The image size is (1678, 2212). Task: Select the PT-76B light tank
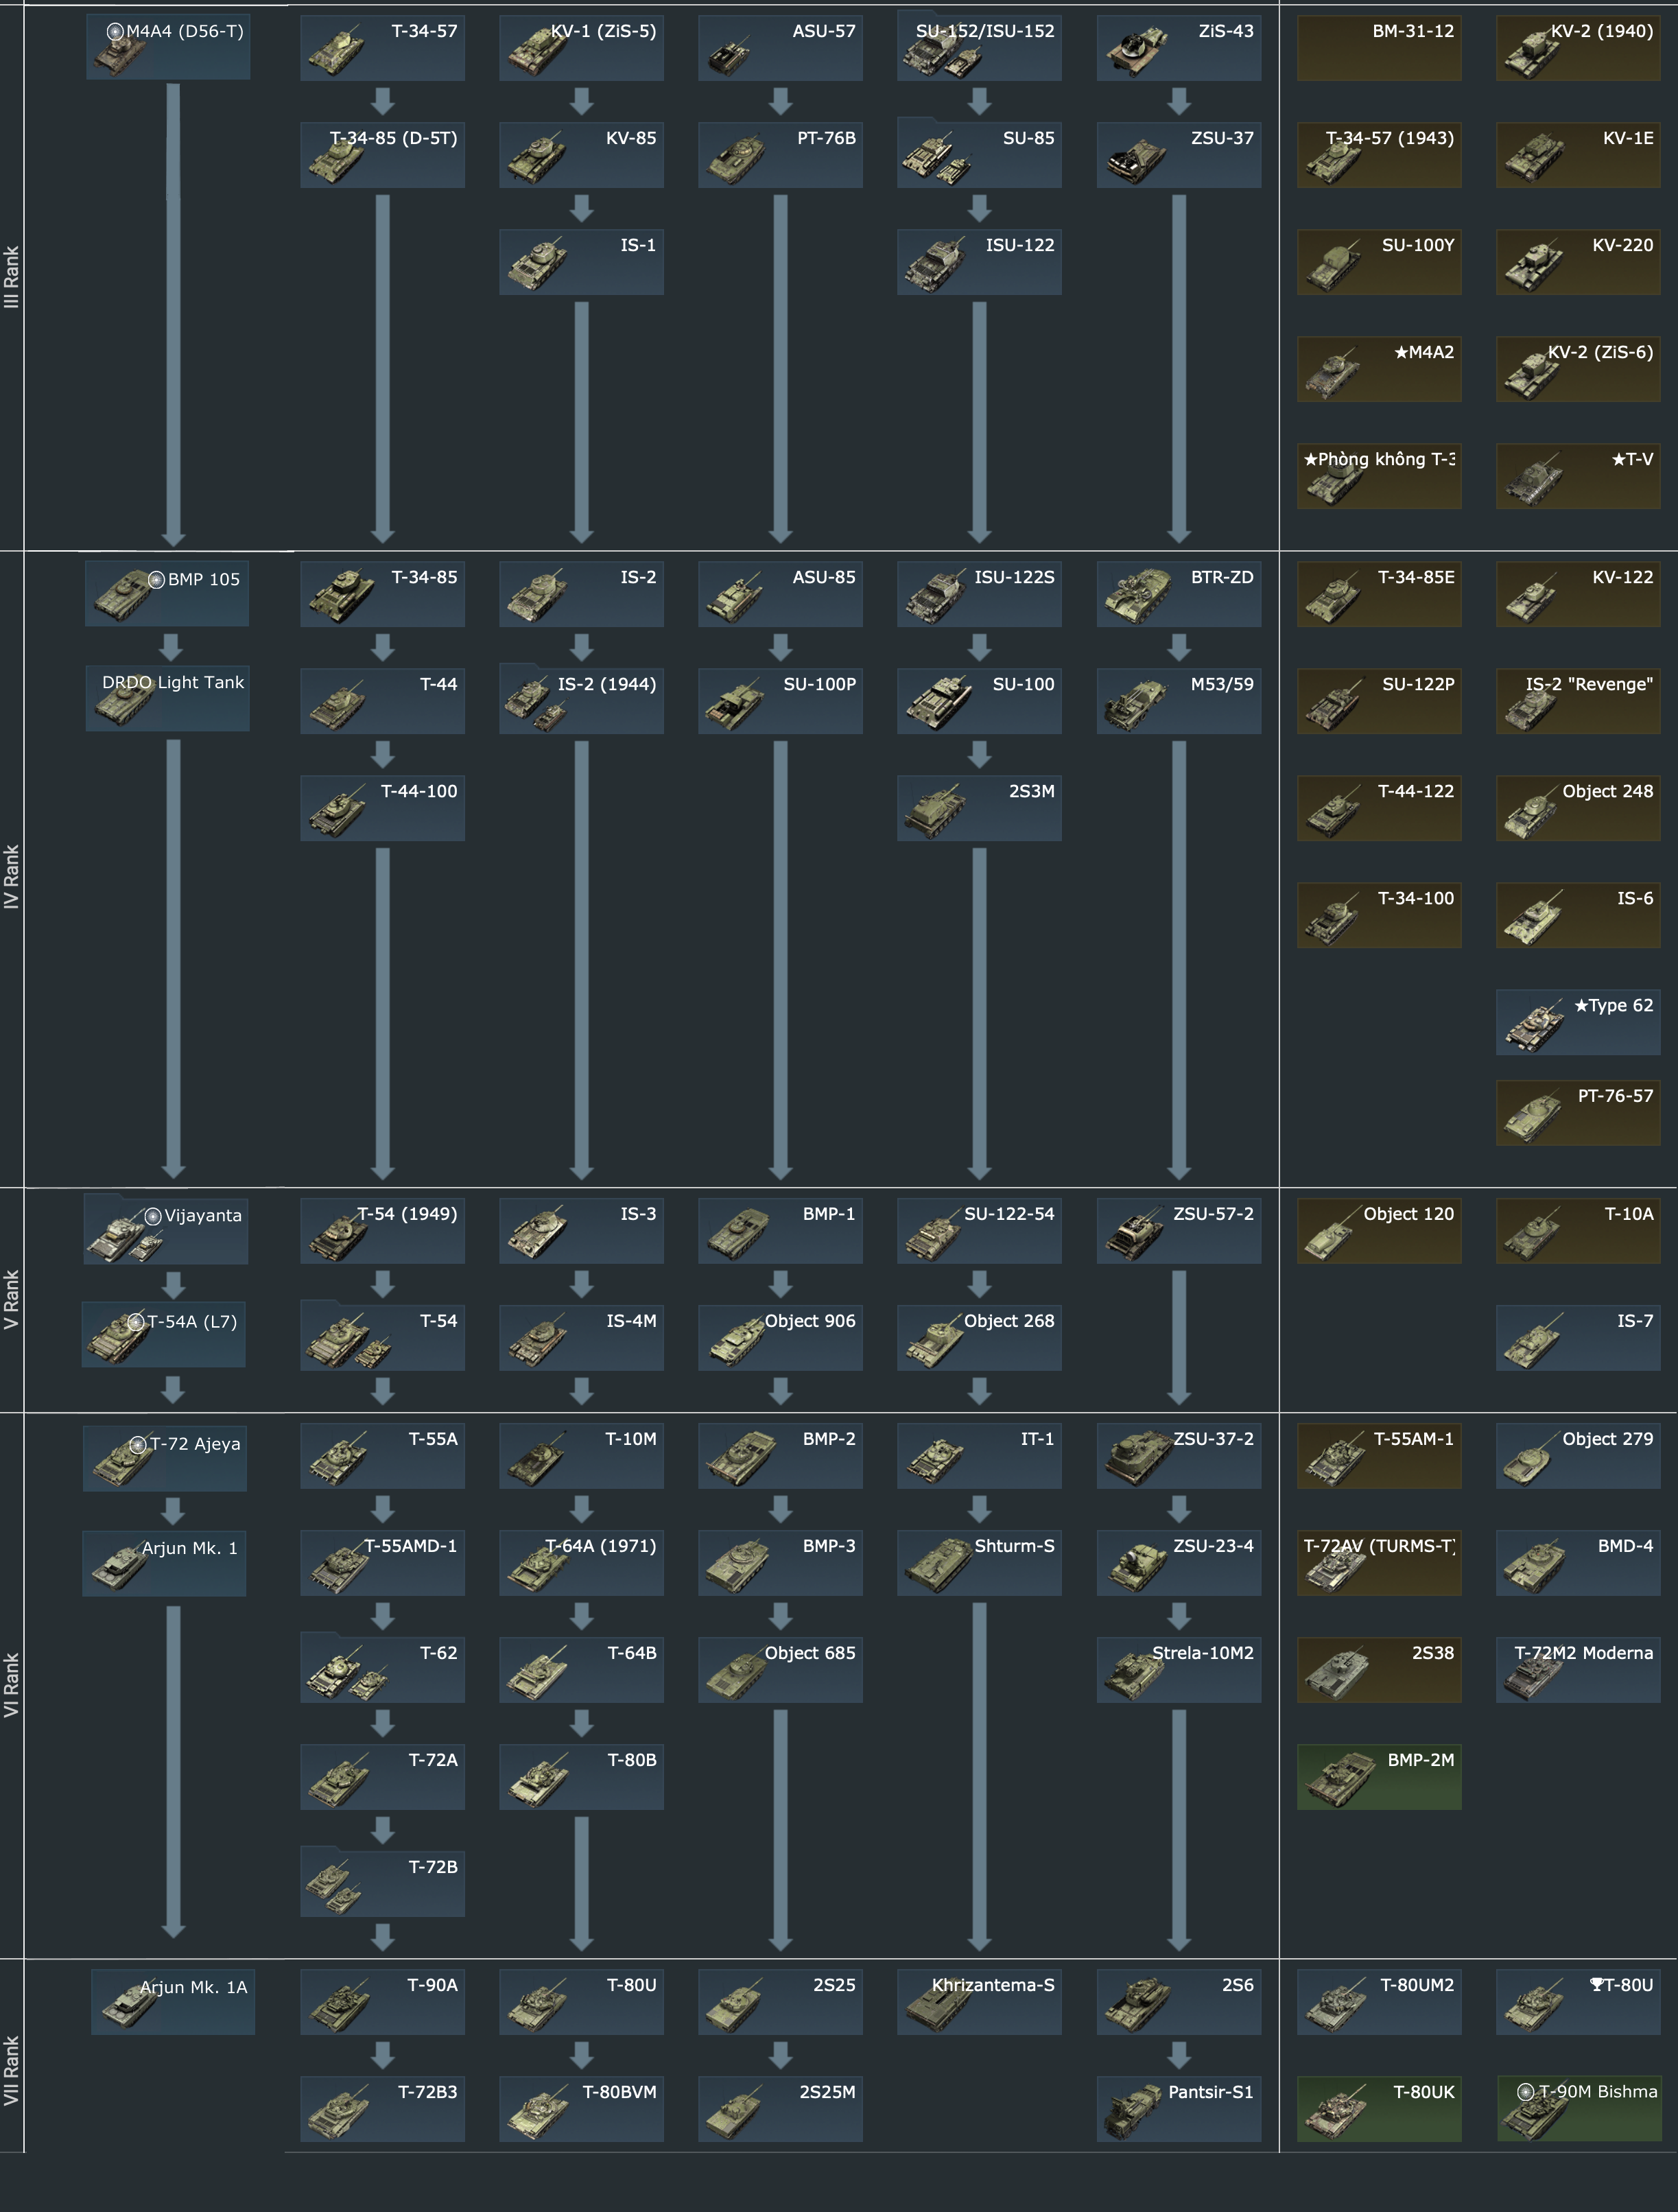[780, 154]
